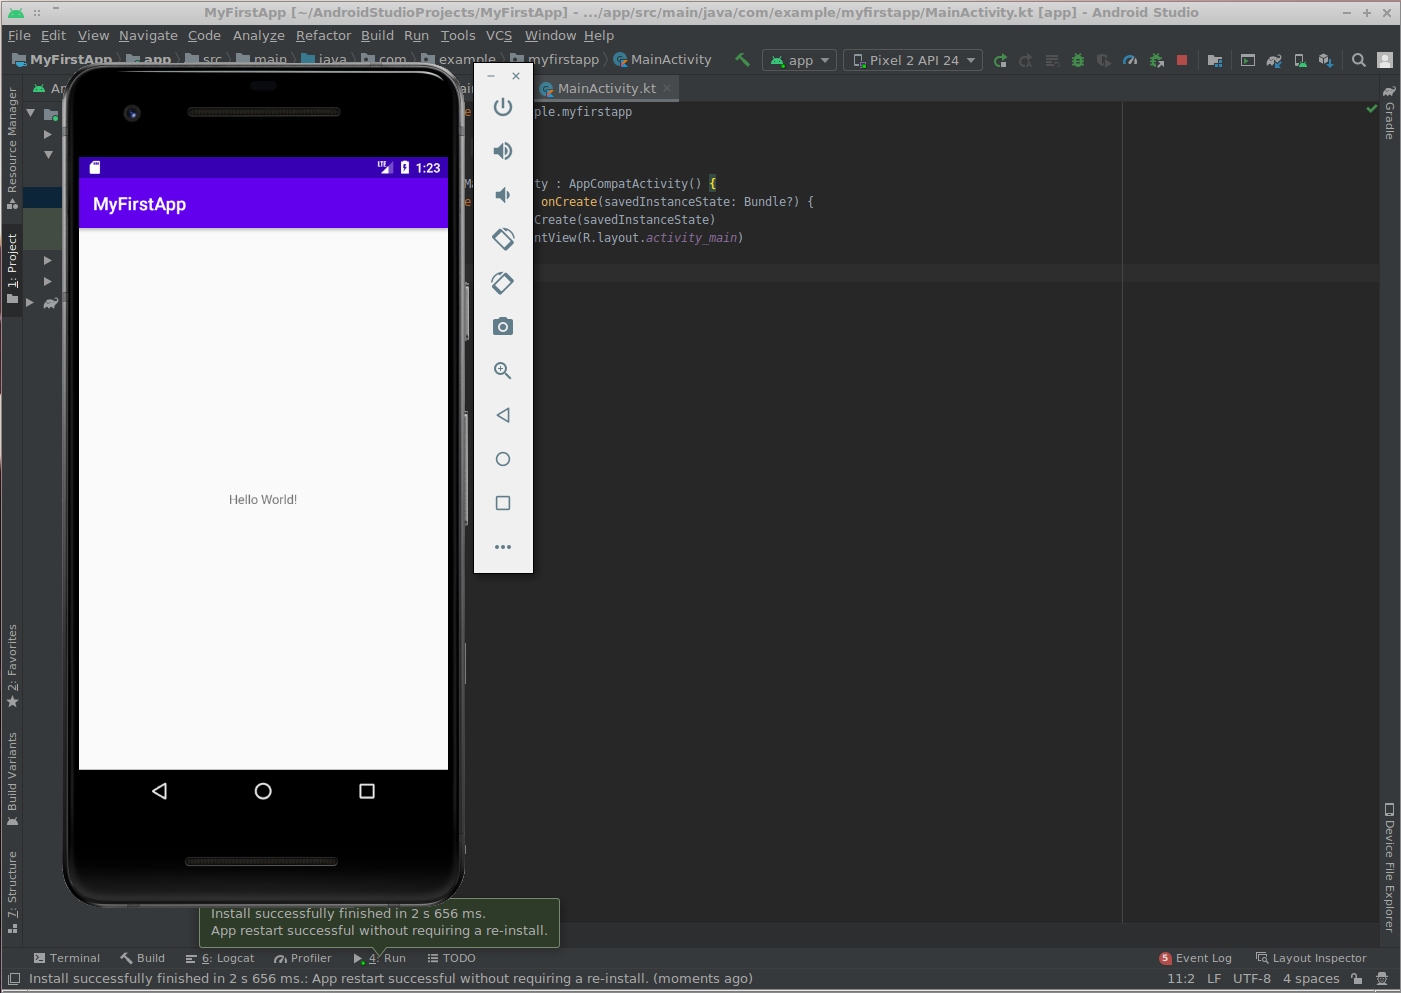Activate emulator zoom magnifier icon

[503, 371]
